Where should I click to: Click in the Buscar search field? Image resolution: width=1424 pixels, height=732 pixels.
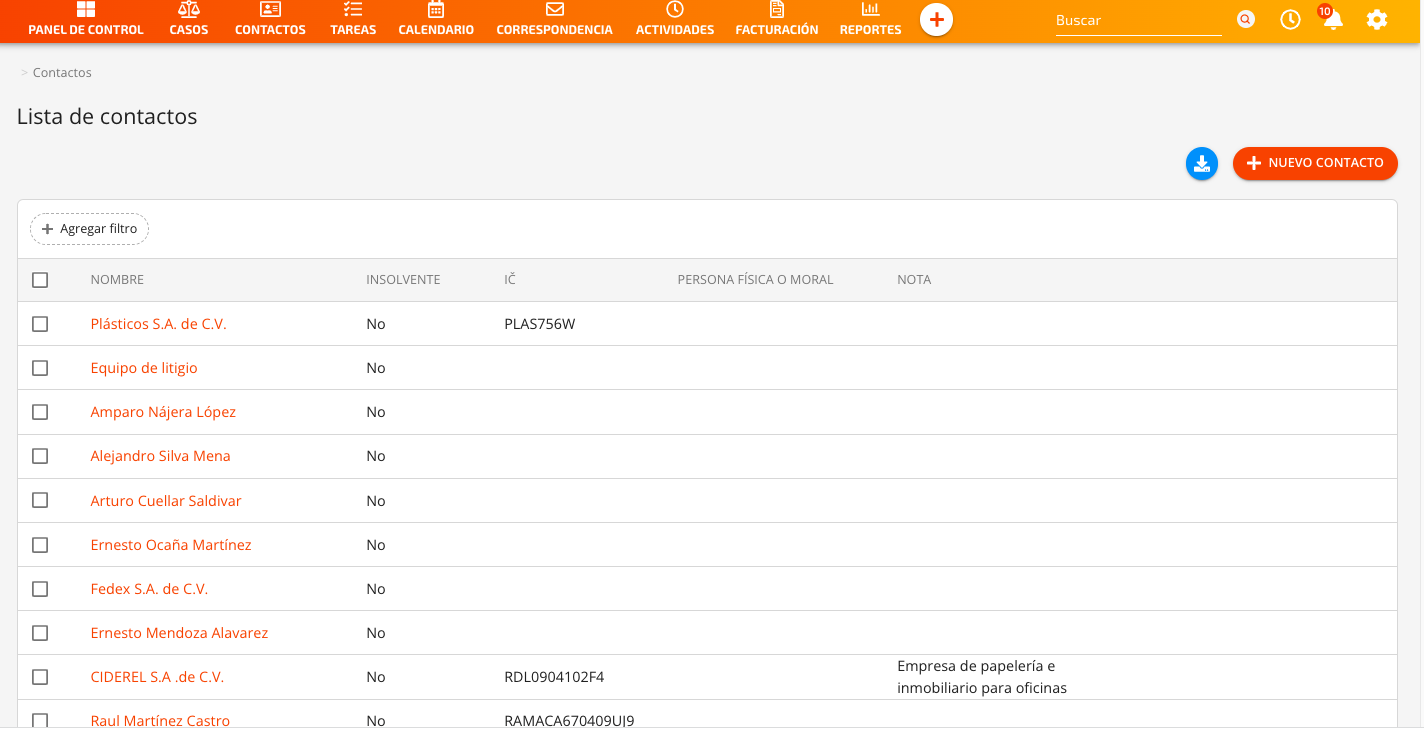click(x=1139, y=20)
